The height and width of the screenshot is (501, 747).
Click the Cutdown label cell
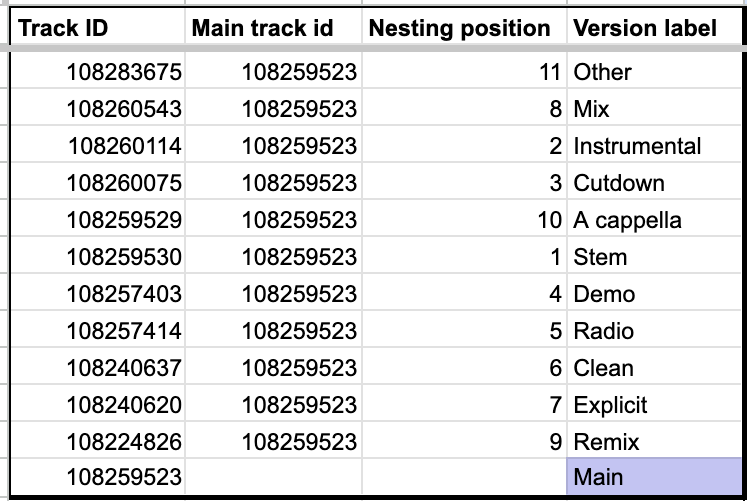[x=655, y=183]
